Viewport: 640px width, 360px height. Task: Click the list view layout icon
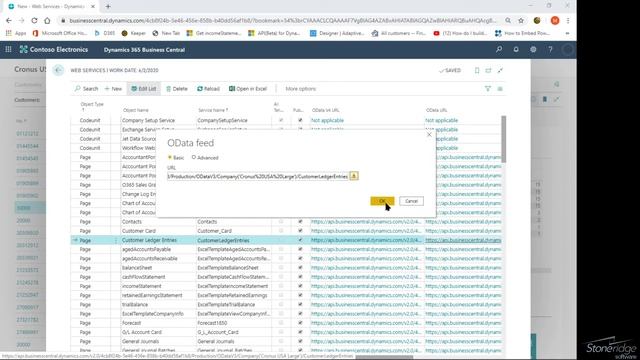coord(500,89)
